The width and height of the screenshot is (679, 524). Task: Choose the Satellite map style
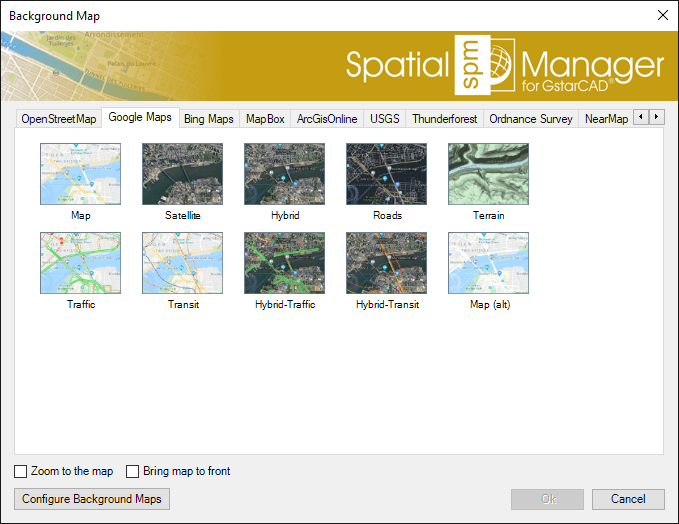click(182, 174)
